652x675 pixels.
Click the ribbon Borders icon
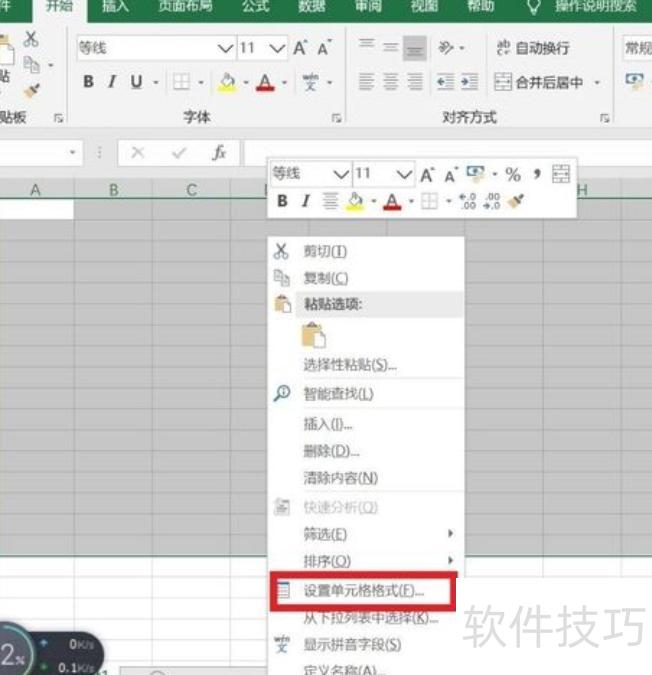pyautogui.click(x=181, y=82)
